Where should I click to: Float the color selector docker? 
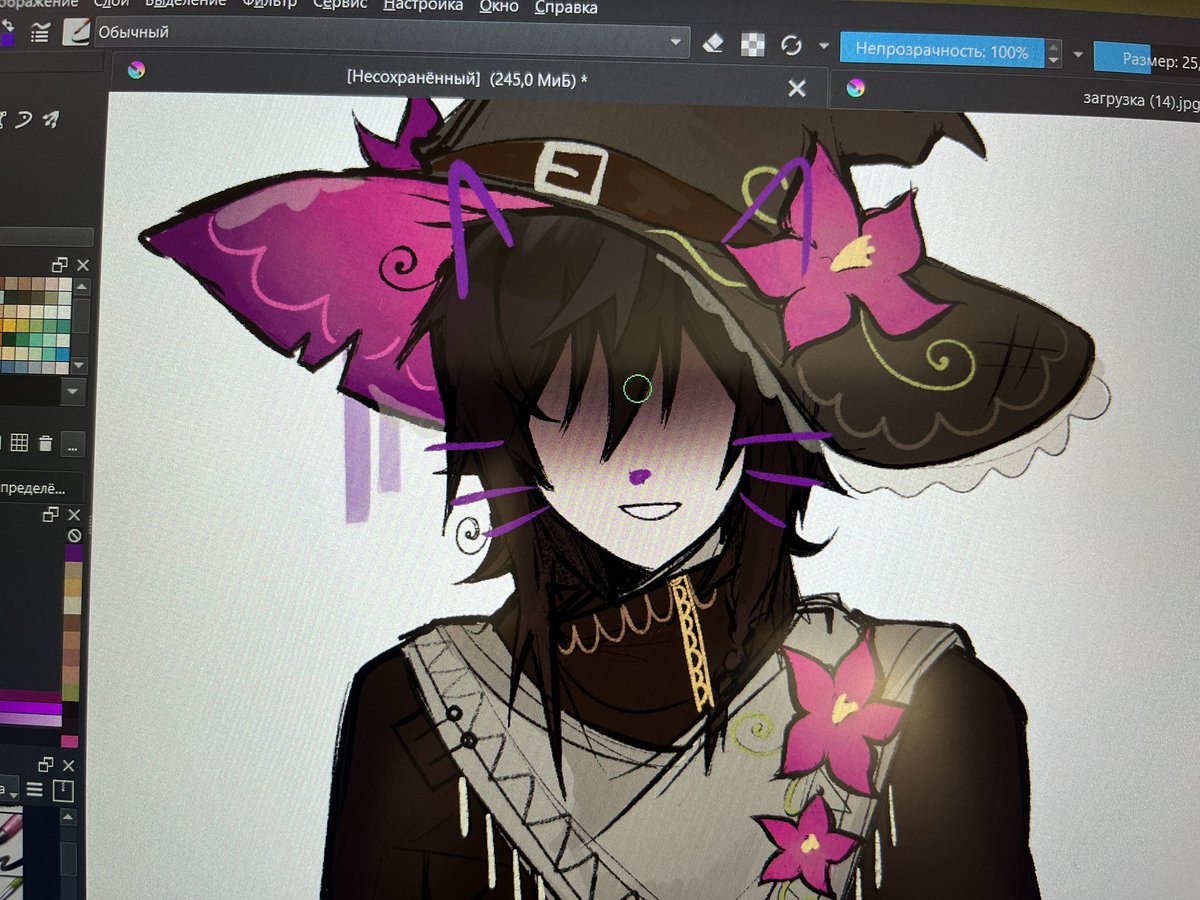[51, 515]
